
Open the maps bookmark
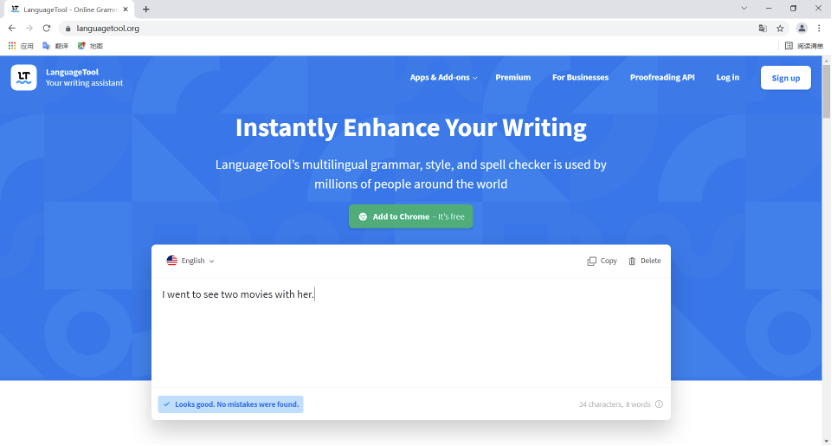coord(90,46)
